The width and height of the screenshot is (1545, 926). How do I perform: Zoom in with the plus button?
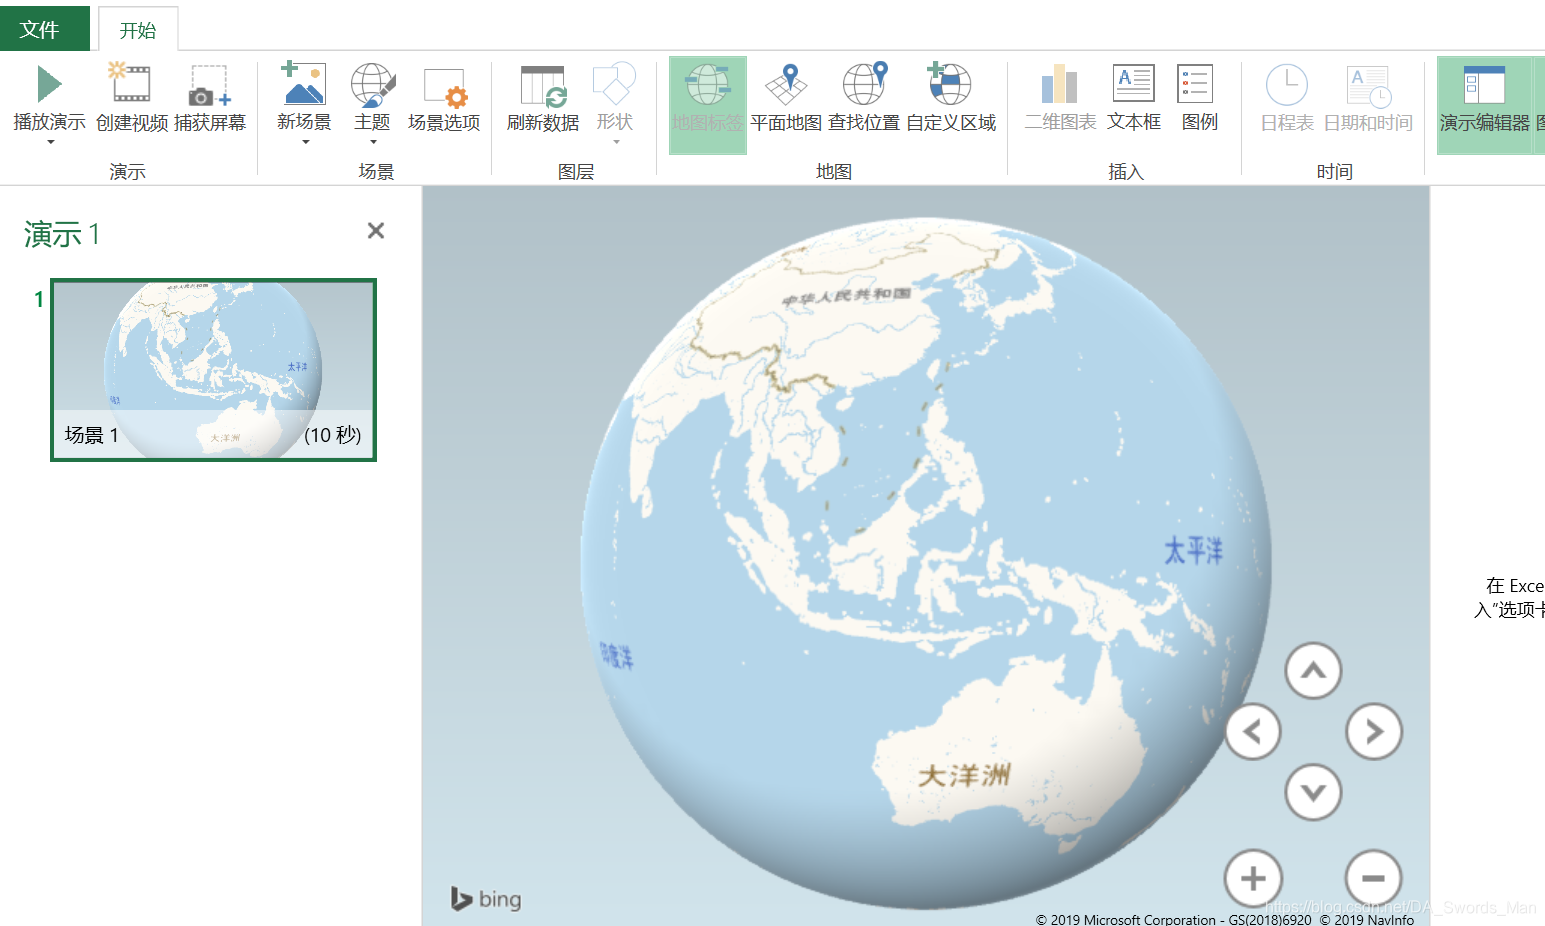[x=1253, y=878]
